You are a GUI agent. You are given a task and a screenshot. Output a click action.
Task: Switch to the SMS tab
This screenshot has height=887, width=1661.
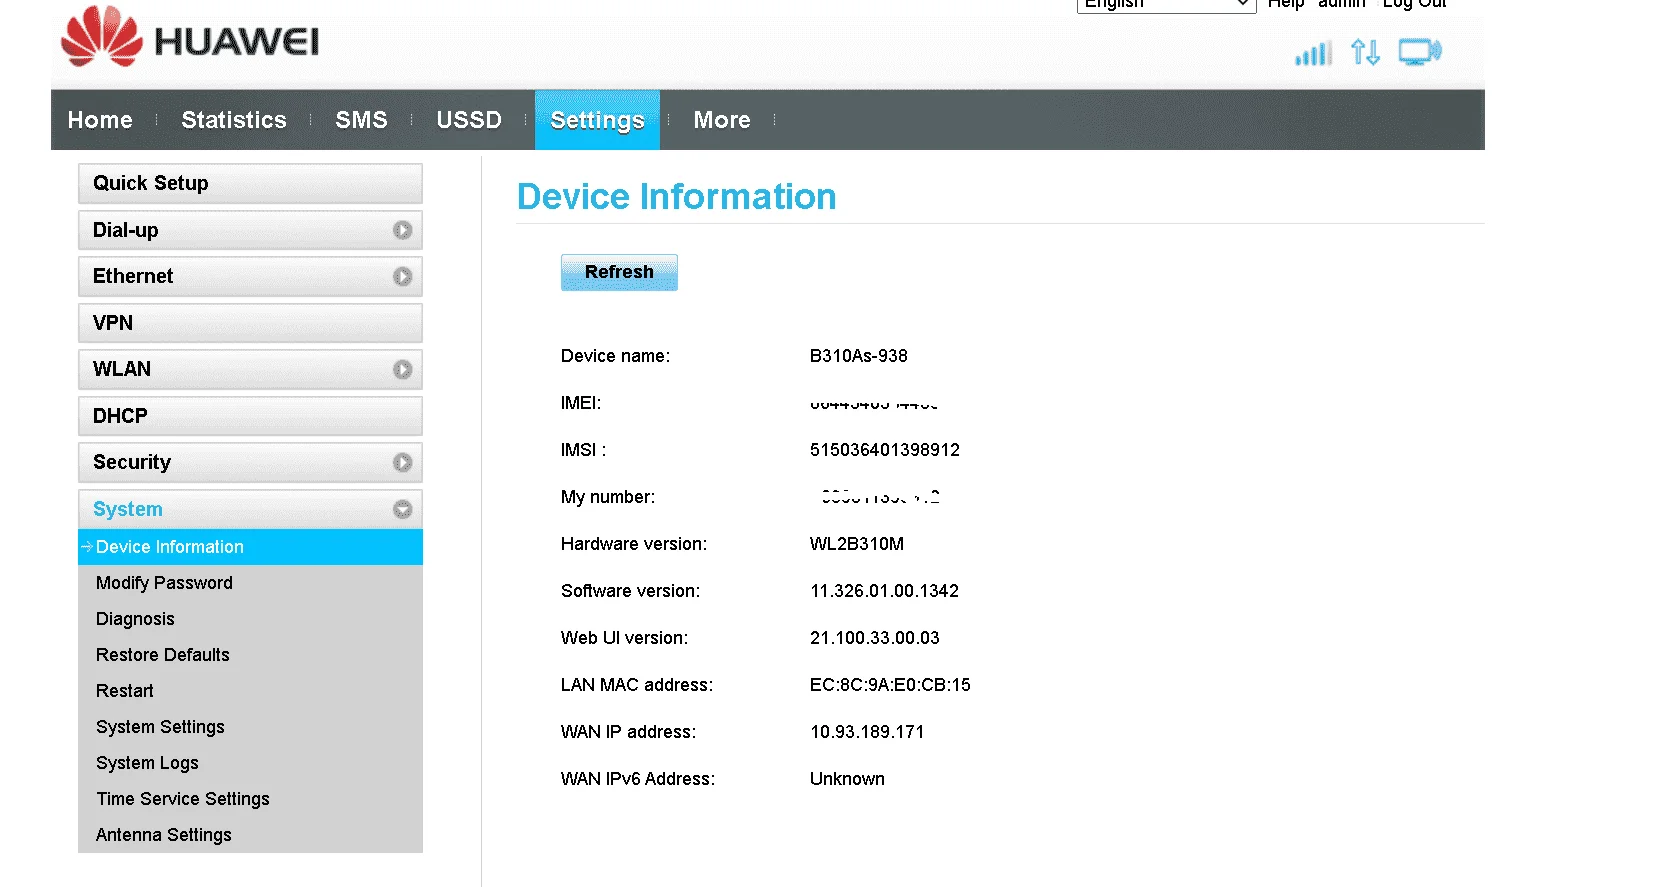[361, 120]
